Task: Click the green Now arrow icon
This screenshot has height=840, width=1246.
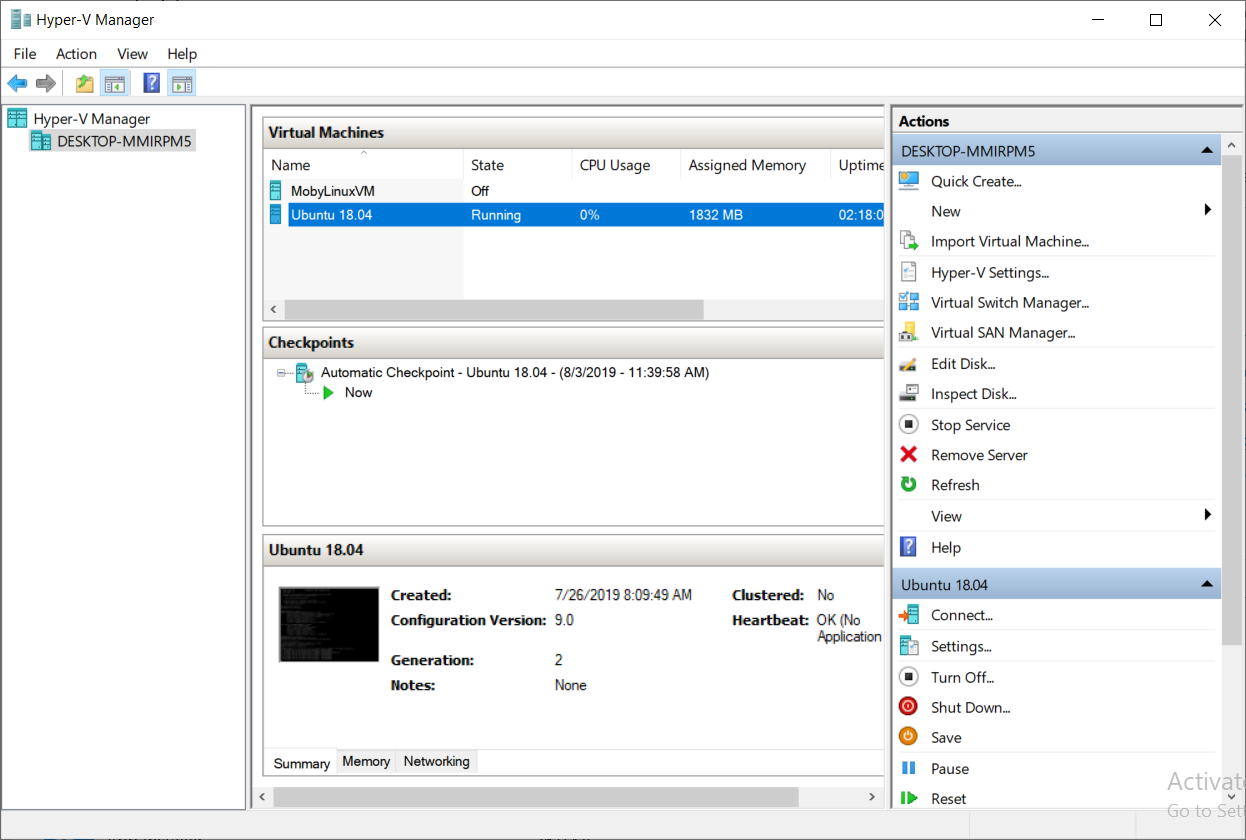Action: [329, 393]
